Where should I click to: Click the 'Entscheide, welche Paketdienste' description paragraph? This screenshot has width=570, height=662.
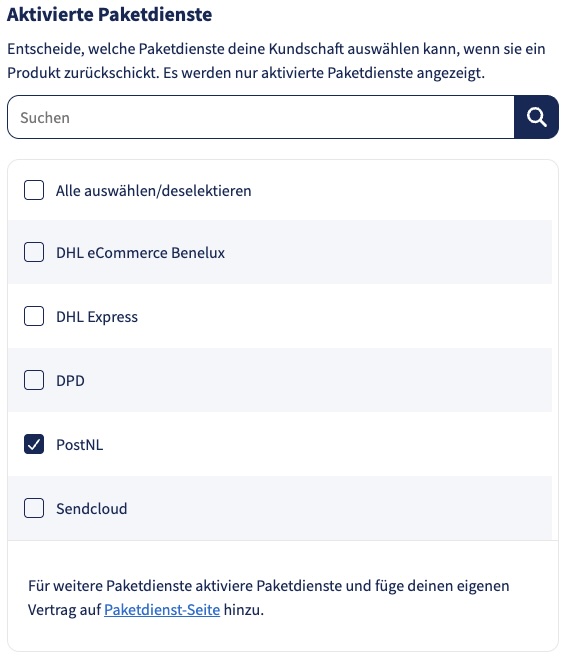[277, 61]
